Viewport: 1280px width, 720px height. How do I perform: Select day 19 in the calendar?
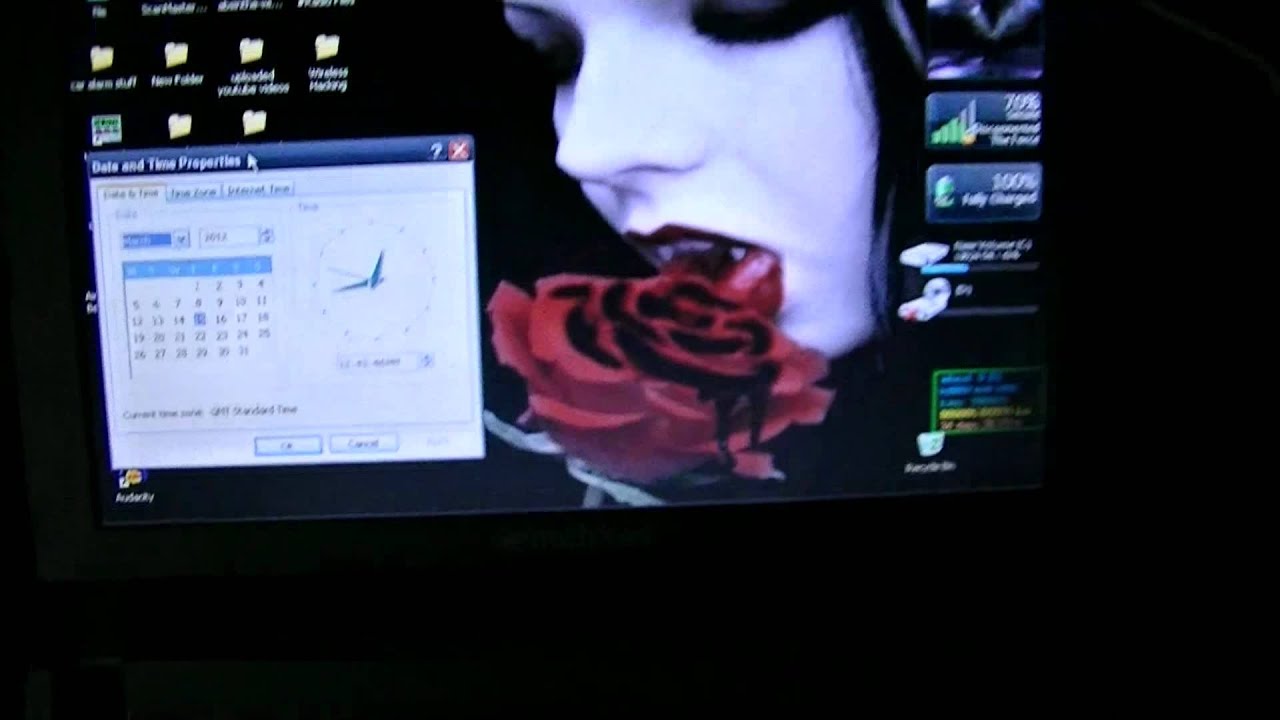(x=138, y=339)
